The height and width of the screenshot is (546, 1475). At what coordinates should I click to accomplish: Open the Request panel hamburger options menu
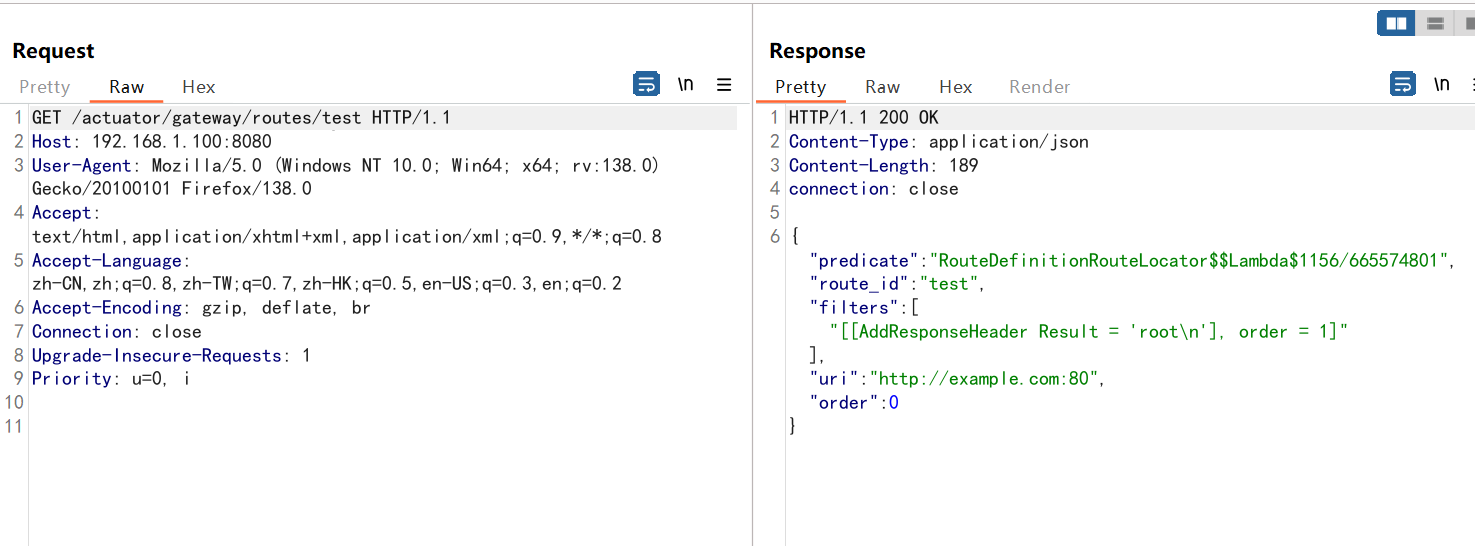[x=724, y=85]
